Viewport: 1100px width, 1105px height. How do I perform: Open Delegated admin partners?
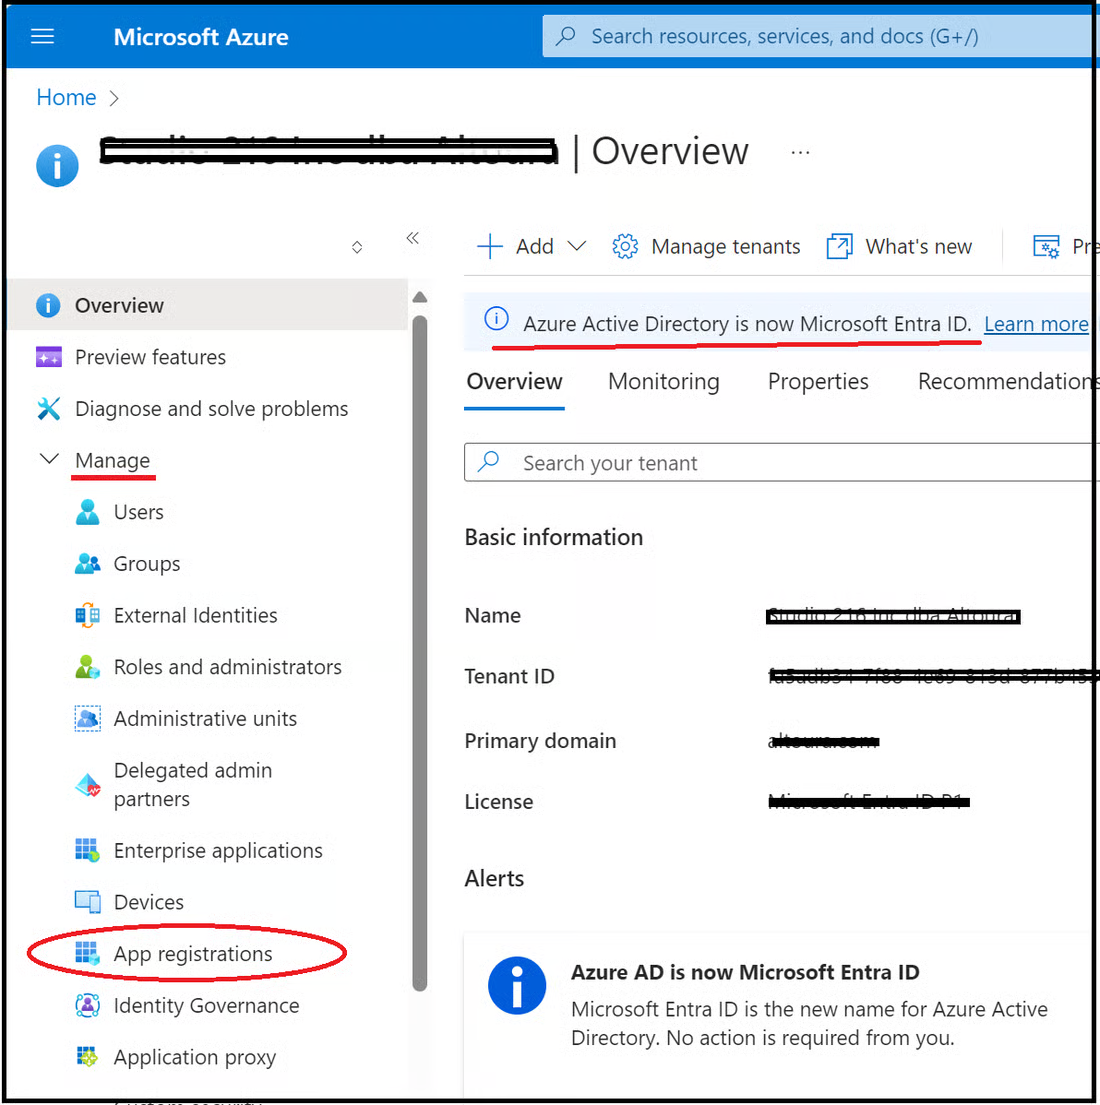click(193, 784)
